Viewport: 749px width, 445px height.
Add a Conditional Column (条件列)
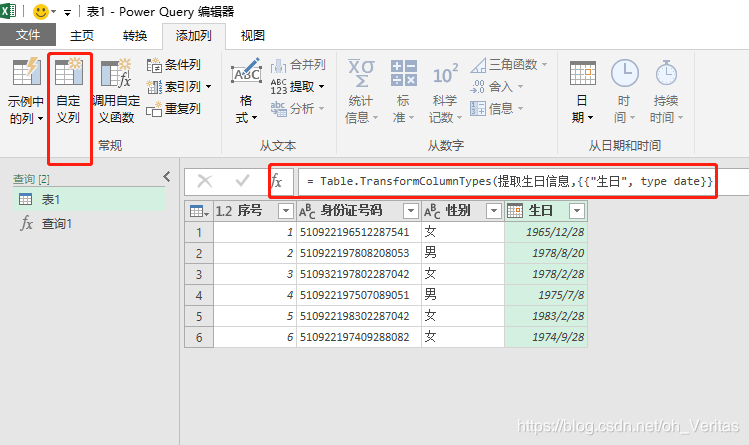(173, 65)
